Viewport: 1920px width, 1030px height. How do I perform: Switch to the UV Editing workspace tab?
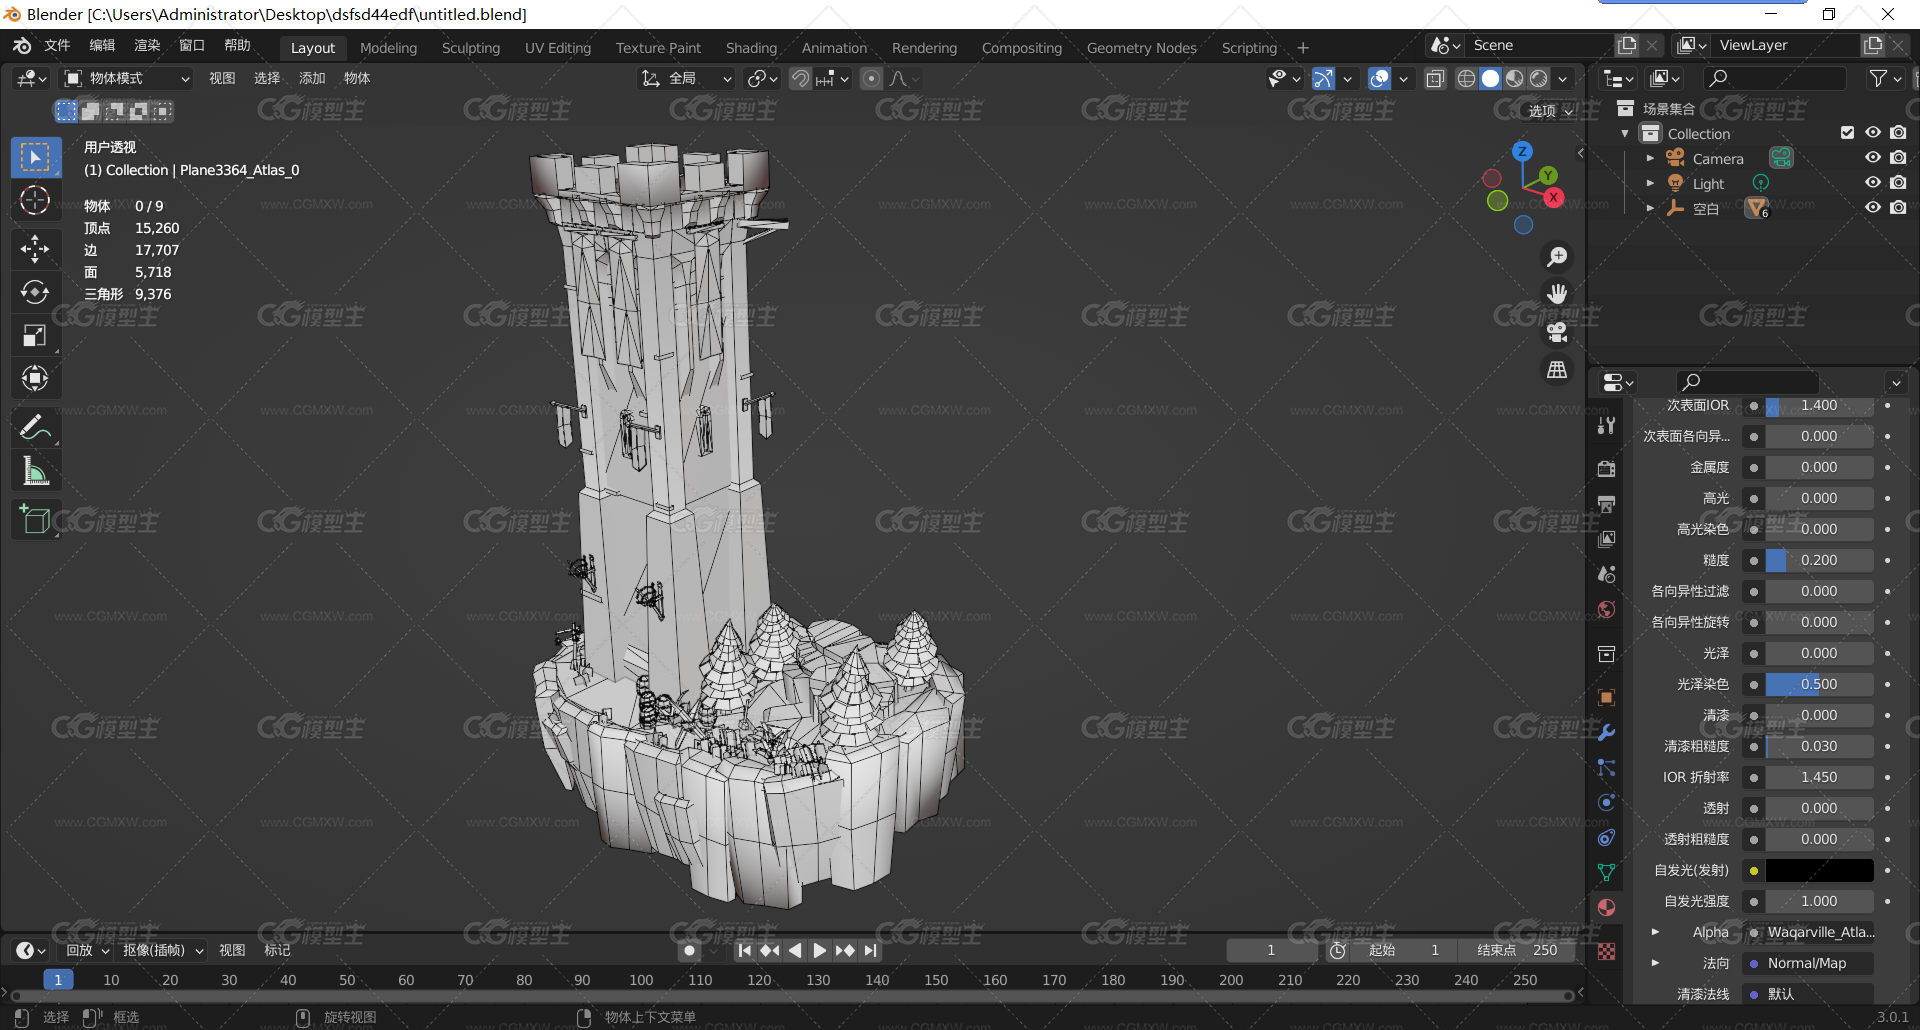558,48
